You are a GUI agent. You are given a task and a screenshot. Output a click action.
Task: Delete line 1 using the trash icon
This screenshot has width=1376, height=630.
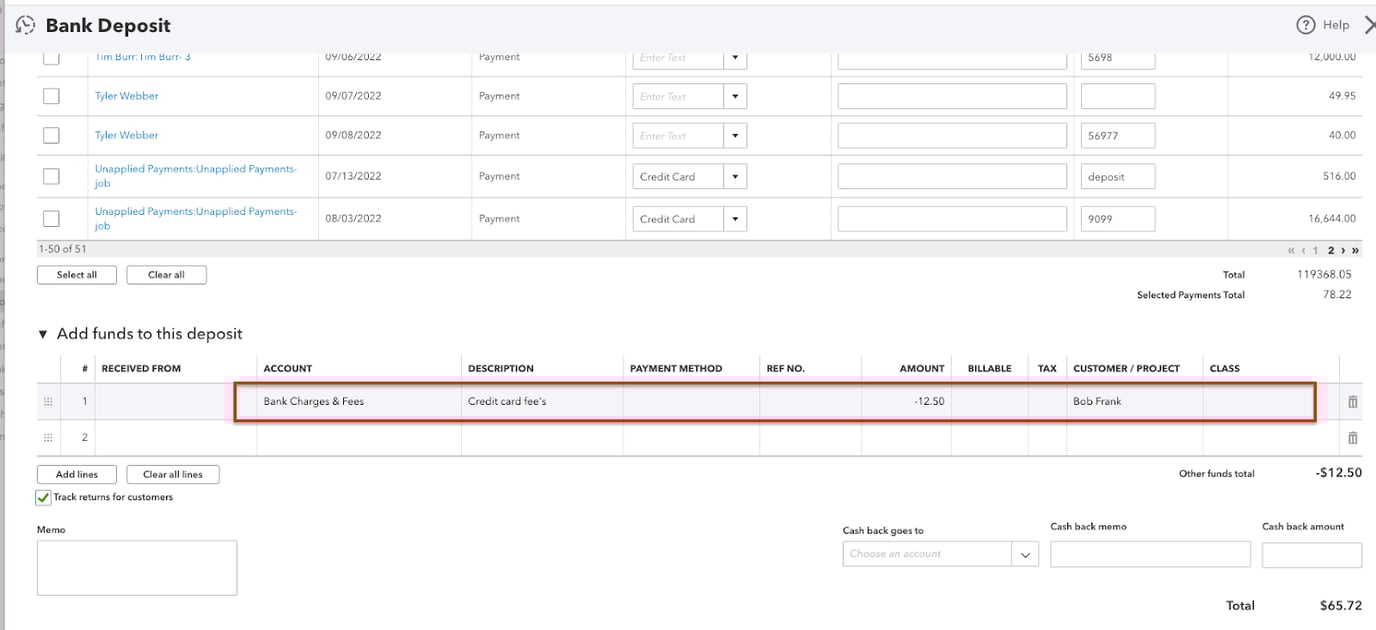point(1352,401)
